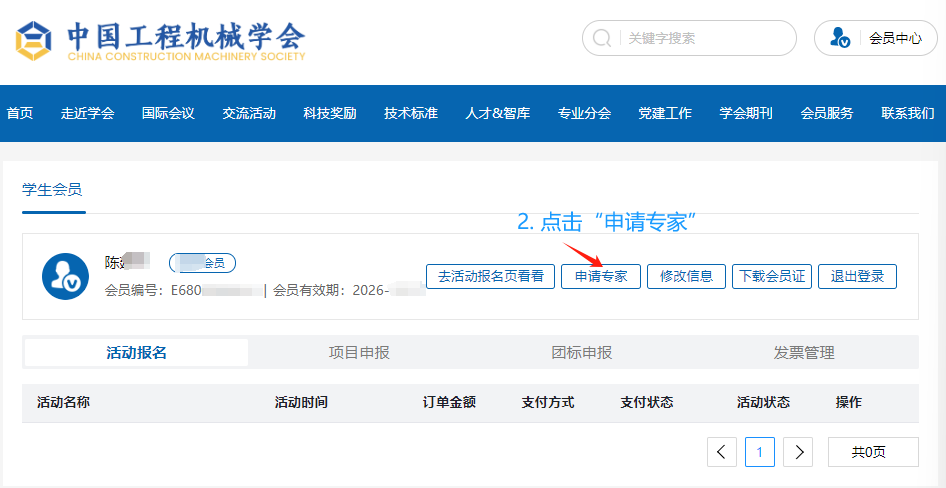Click the blue member avatar icon

(x=66, y=276)
